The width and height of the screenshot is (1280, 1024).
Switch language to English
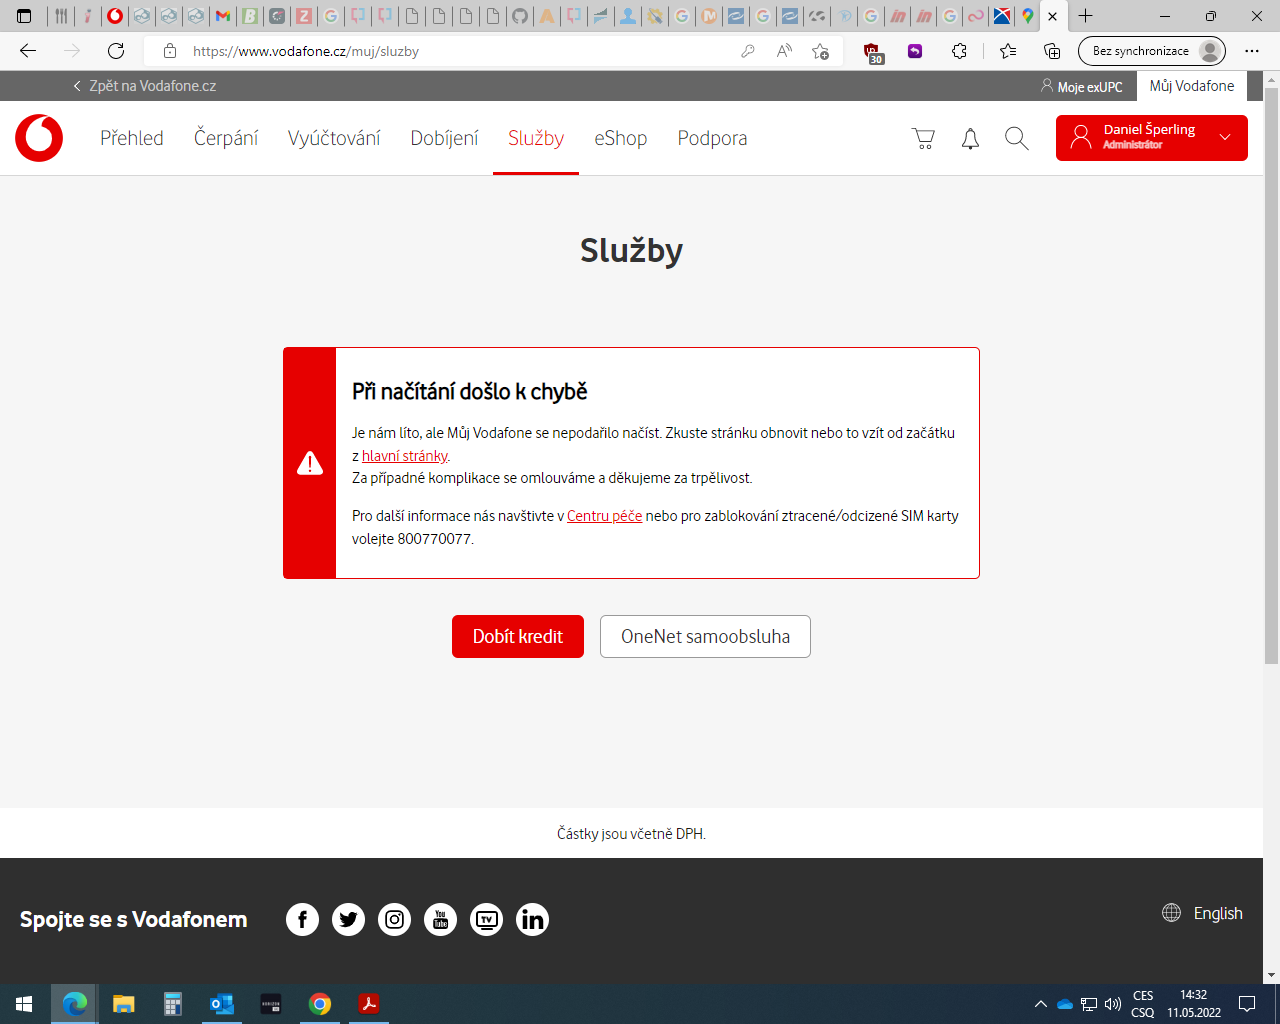[1203, 913]
